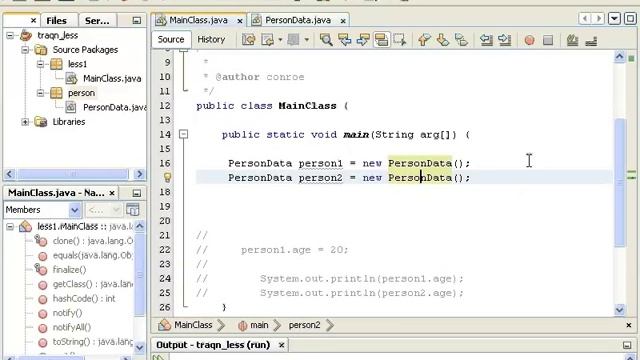Open the Services tab
This screenshot has height=360, width=640.
pyautogui.click(x=97, y=20)
